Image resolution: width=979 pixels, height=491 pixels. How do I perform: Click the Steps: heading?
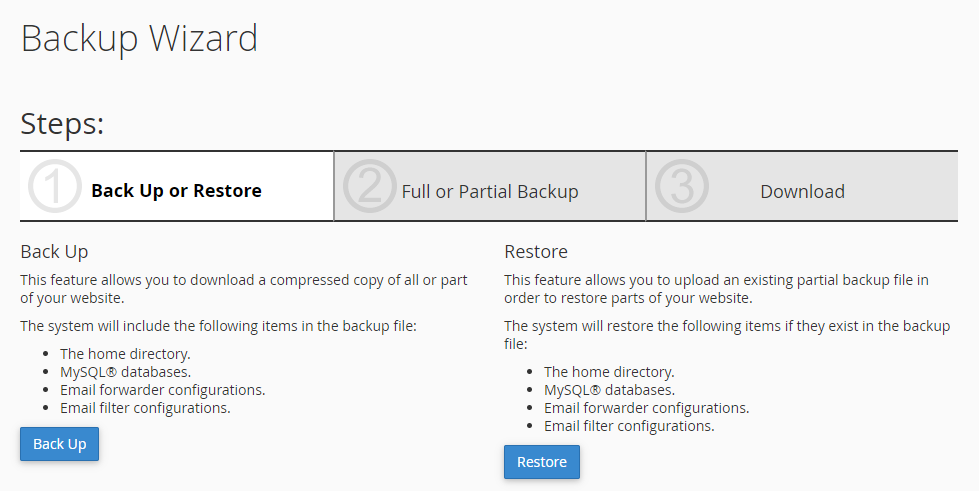tap(63, 124)
